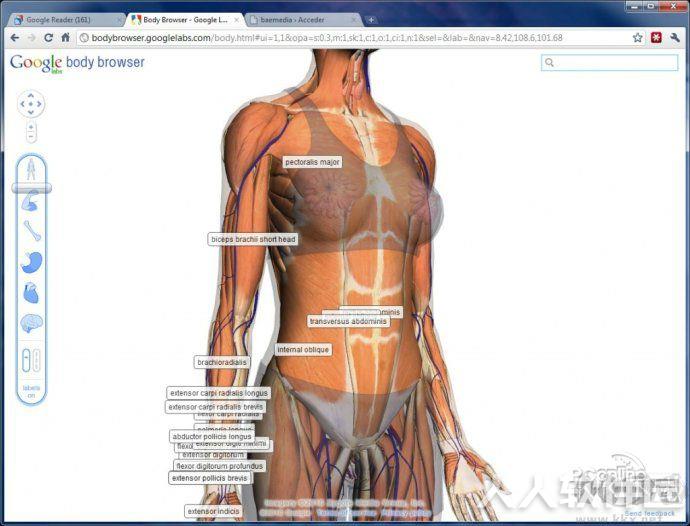
Task: Select the organs stomach layer icon
Action: (x=31, y=263)
